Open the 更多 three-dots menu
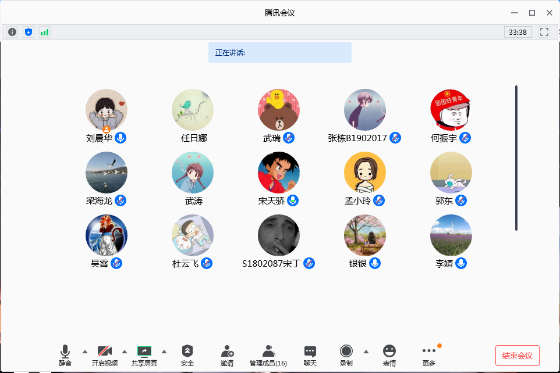The width and height of the screenshot is (560, 373). [x=429, y=355]
